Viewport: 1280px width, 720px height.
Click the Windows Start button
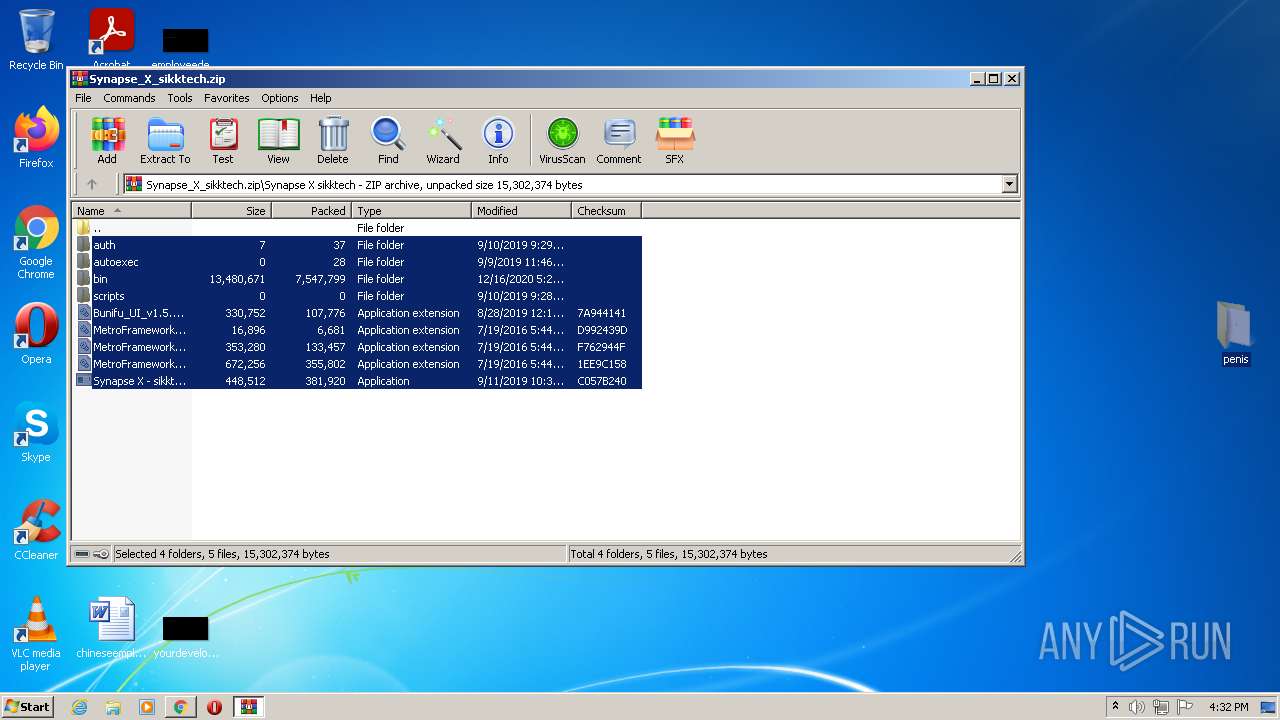(x=27, y=706)
